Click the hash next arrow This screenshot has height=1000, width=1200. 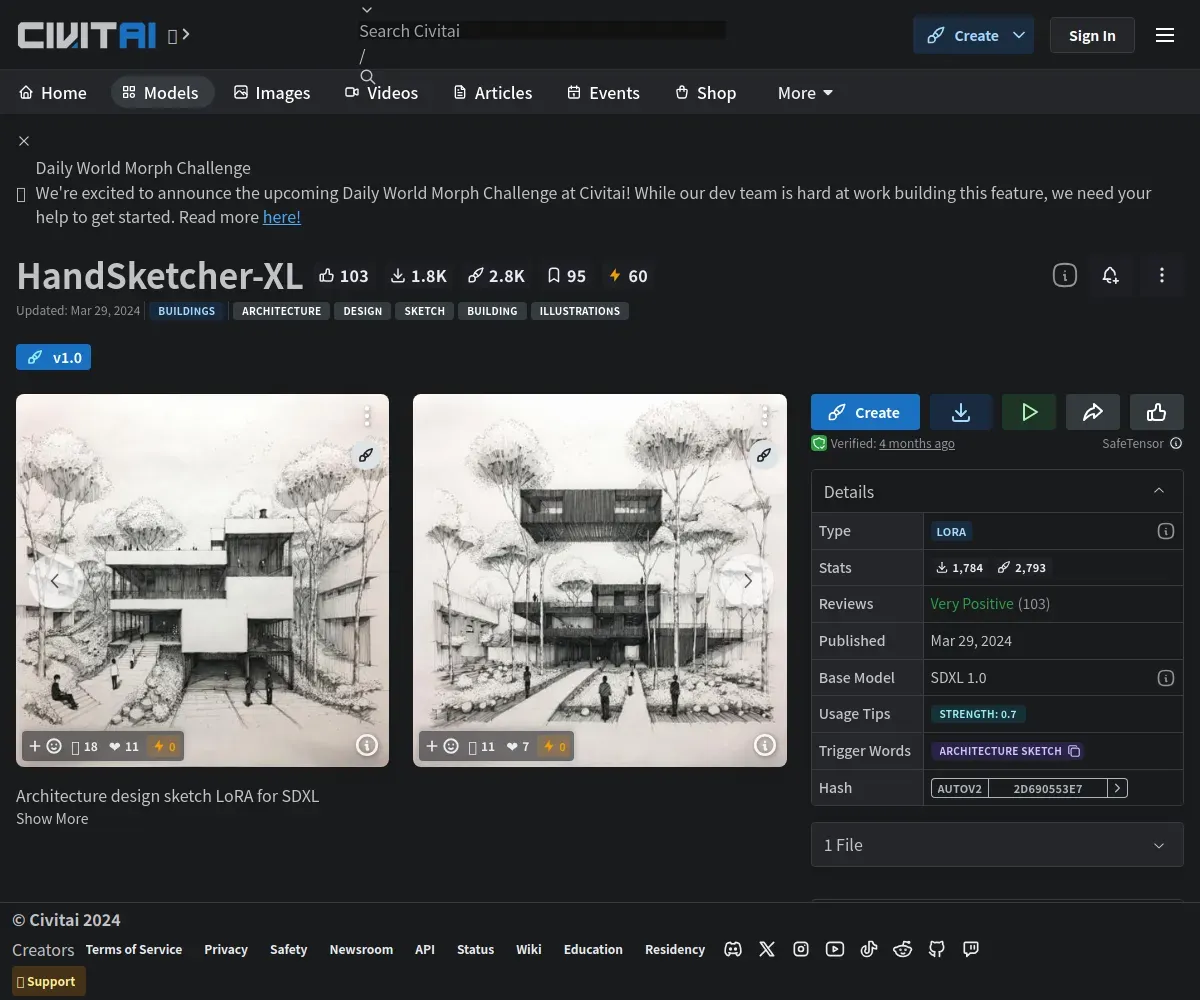1118,788
